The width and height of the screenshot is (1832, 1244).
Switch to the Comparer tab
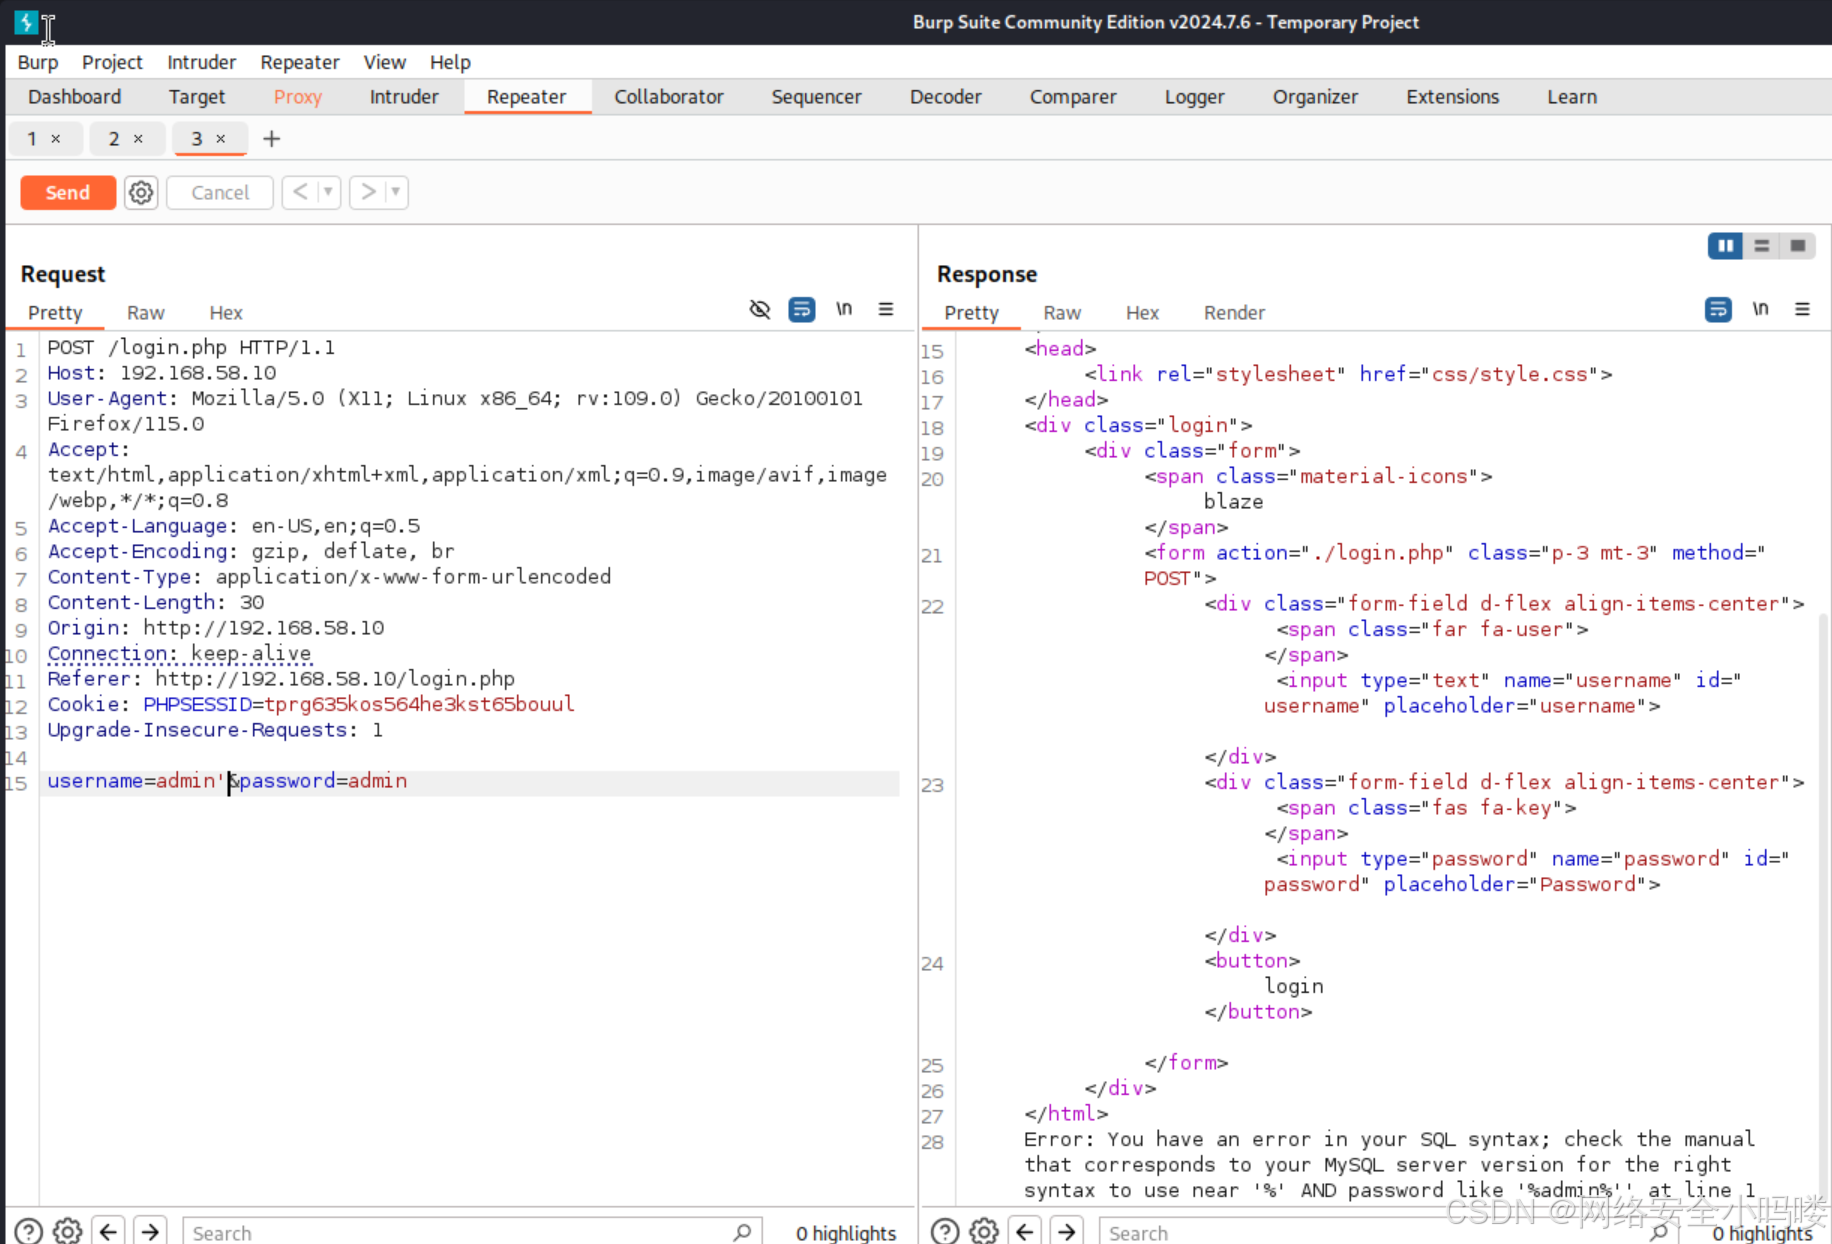(1073, 97)
